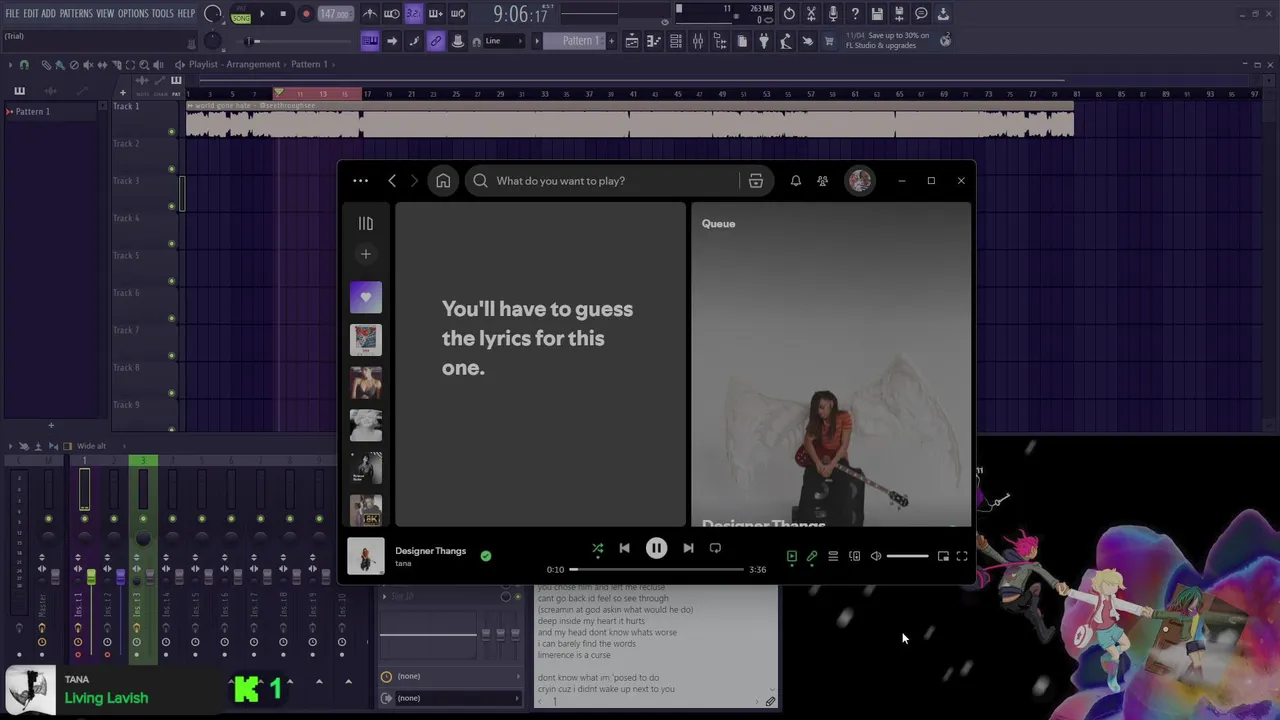Screen dimensions: 1280x720
Task: Open the OPTIONS menu in FL Studio
Action: [x=133, y=14]
